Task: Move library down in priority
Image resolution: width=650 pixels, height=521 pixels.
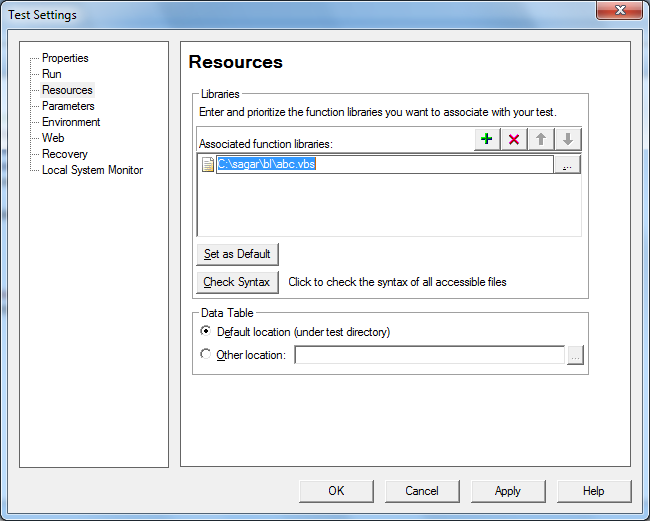Action: pyautogui.click(x=568, y=139)
